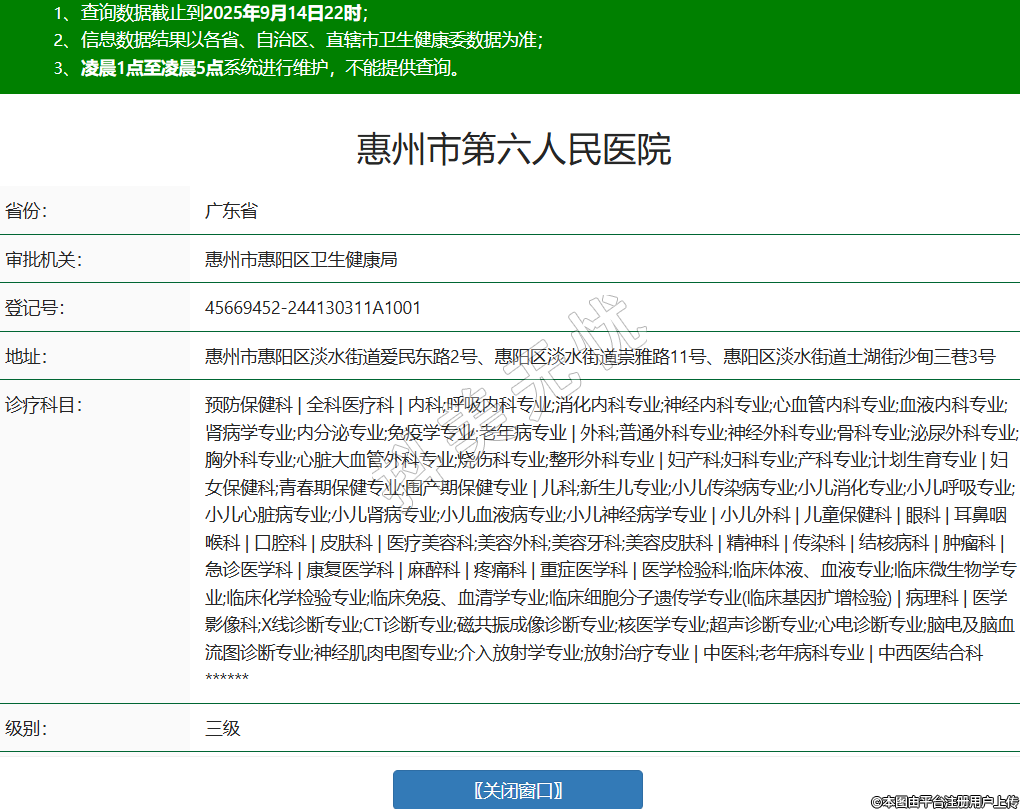
Task: Click the hospital address text line
Action: coord(600,356)
